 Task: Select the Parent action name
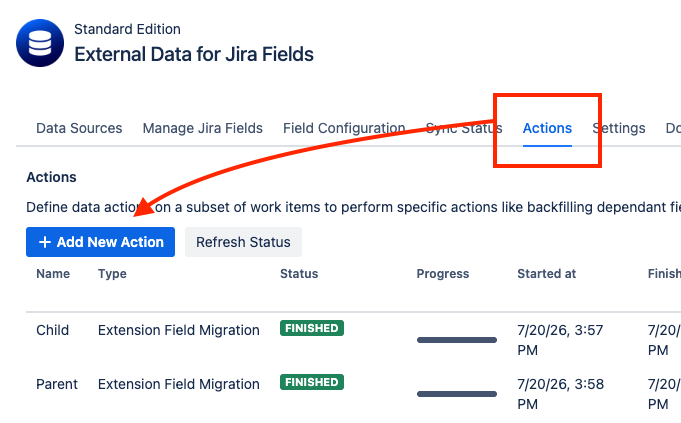(57, 384)
